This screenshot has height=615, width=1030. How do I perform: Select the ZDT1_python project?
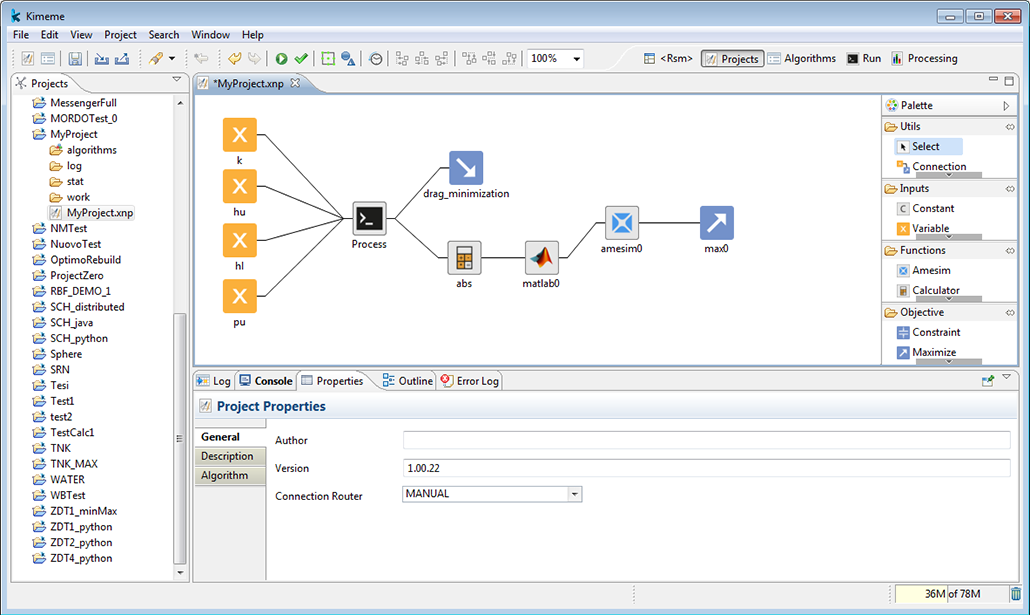72,527
